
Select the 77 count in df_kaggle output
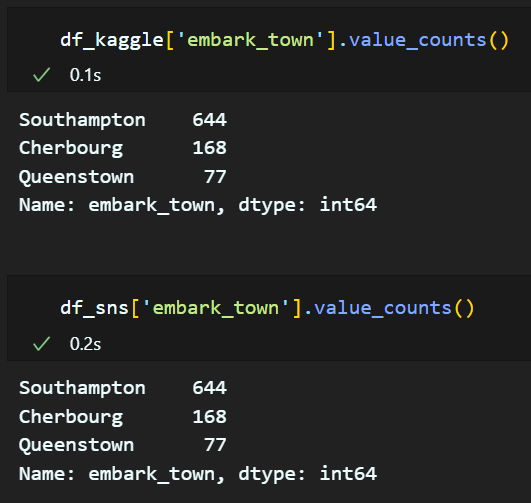pyautogui.click(x=215, y=177)
